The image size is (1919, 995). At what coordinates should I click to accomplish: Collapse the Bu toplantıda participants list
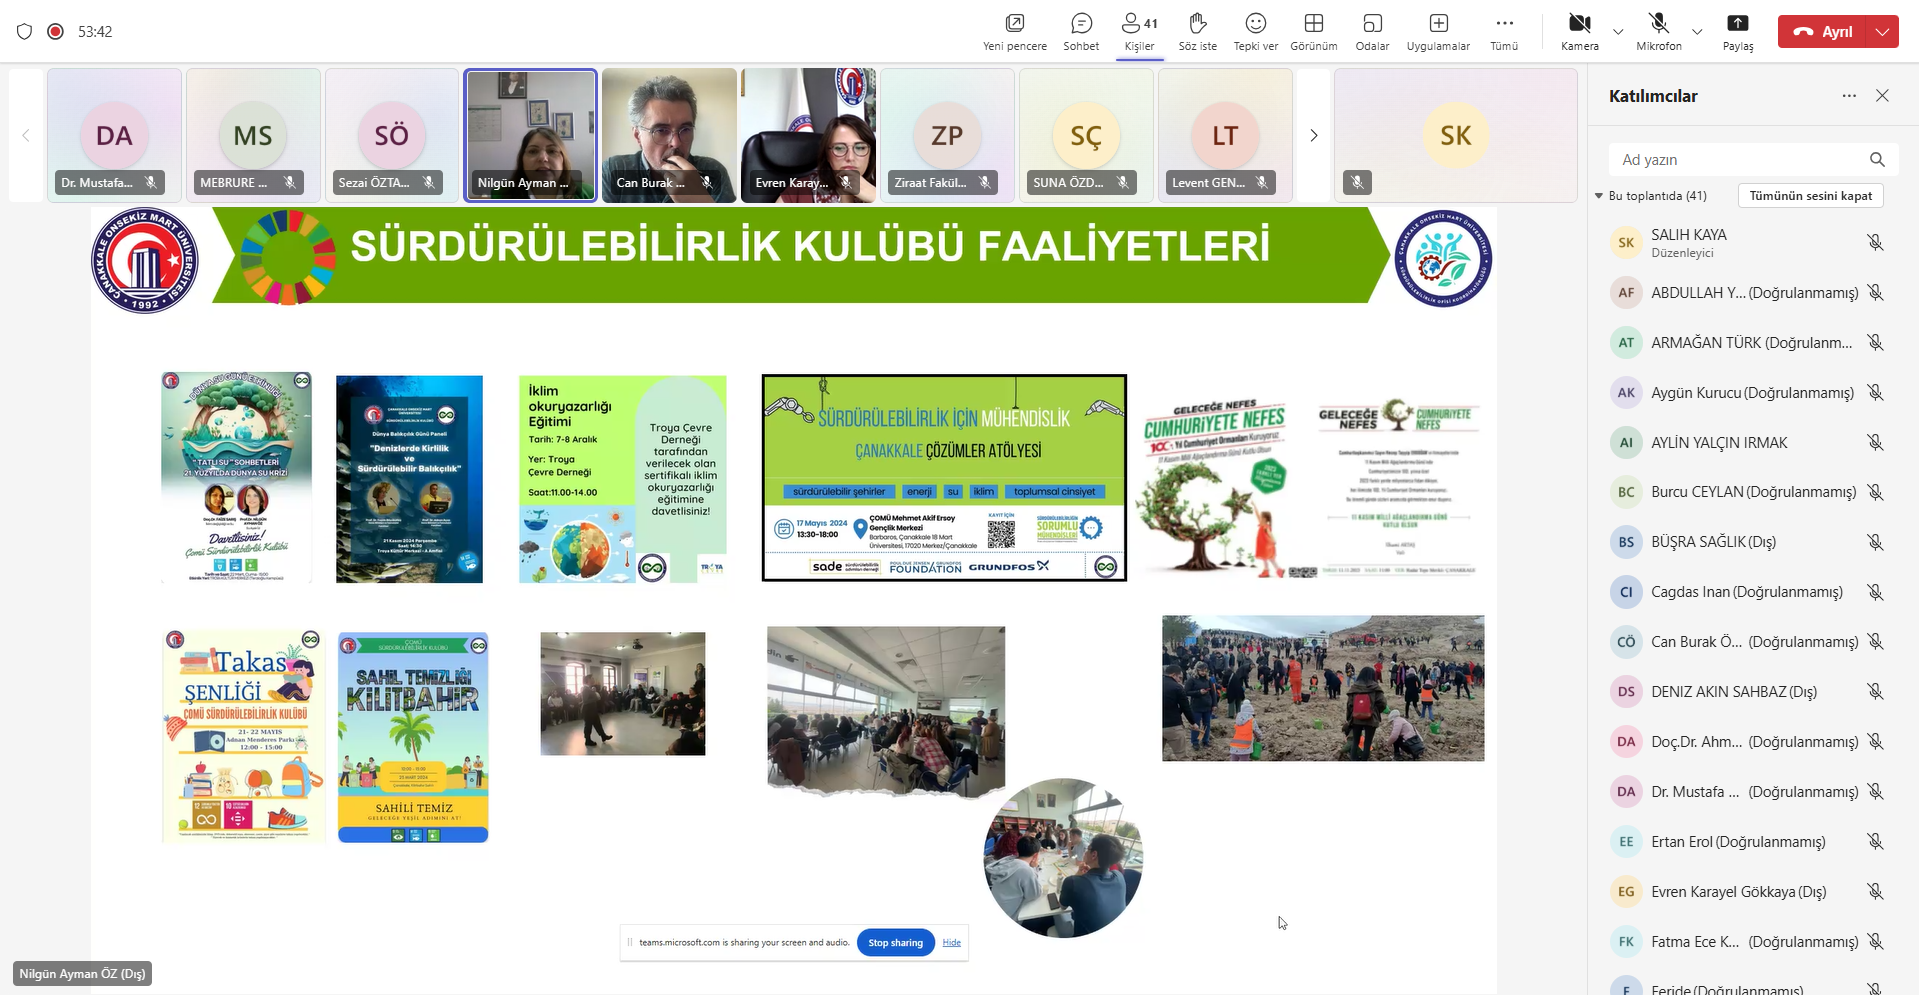1599,196
